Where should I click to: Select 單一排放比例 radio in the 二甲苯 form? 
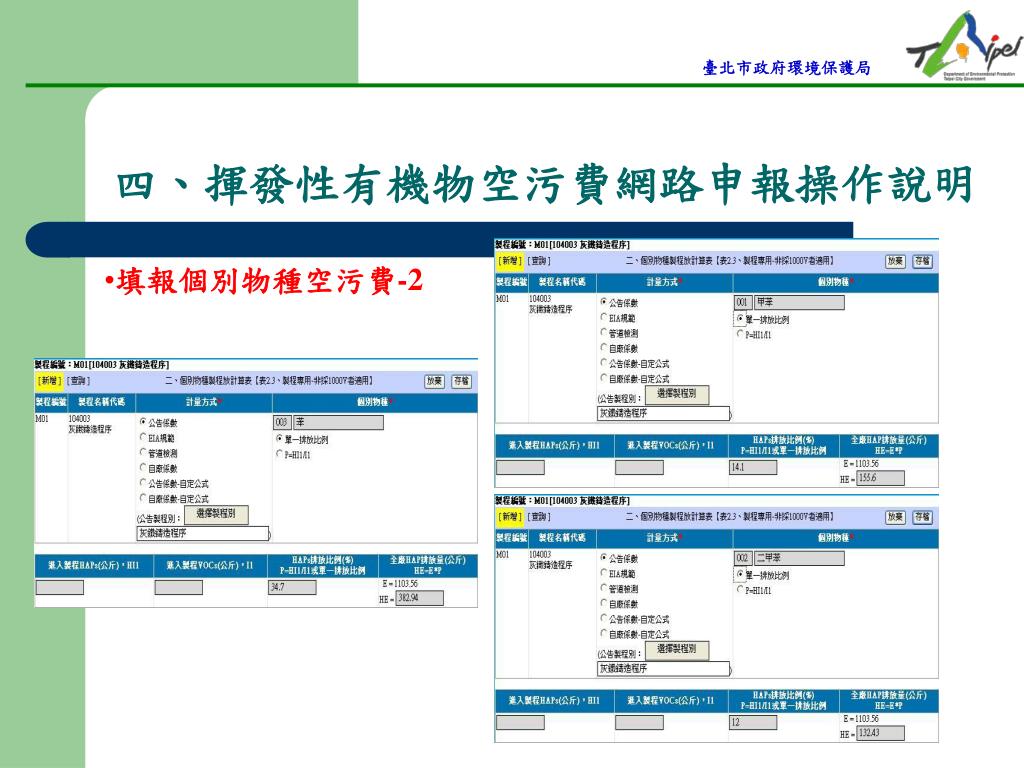740,575
